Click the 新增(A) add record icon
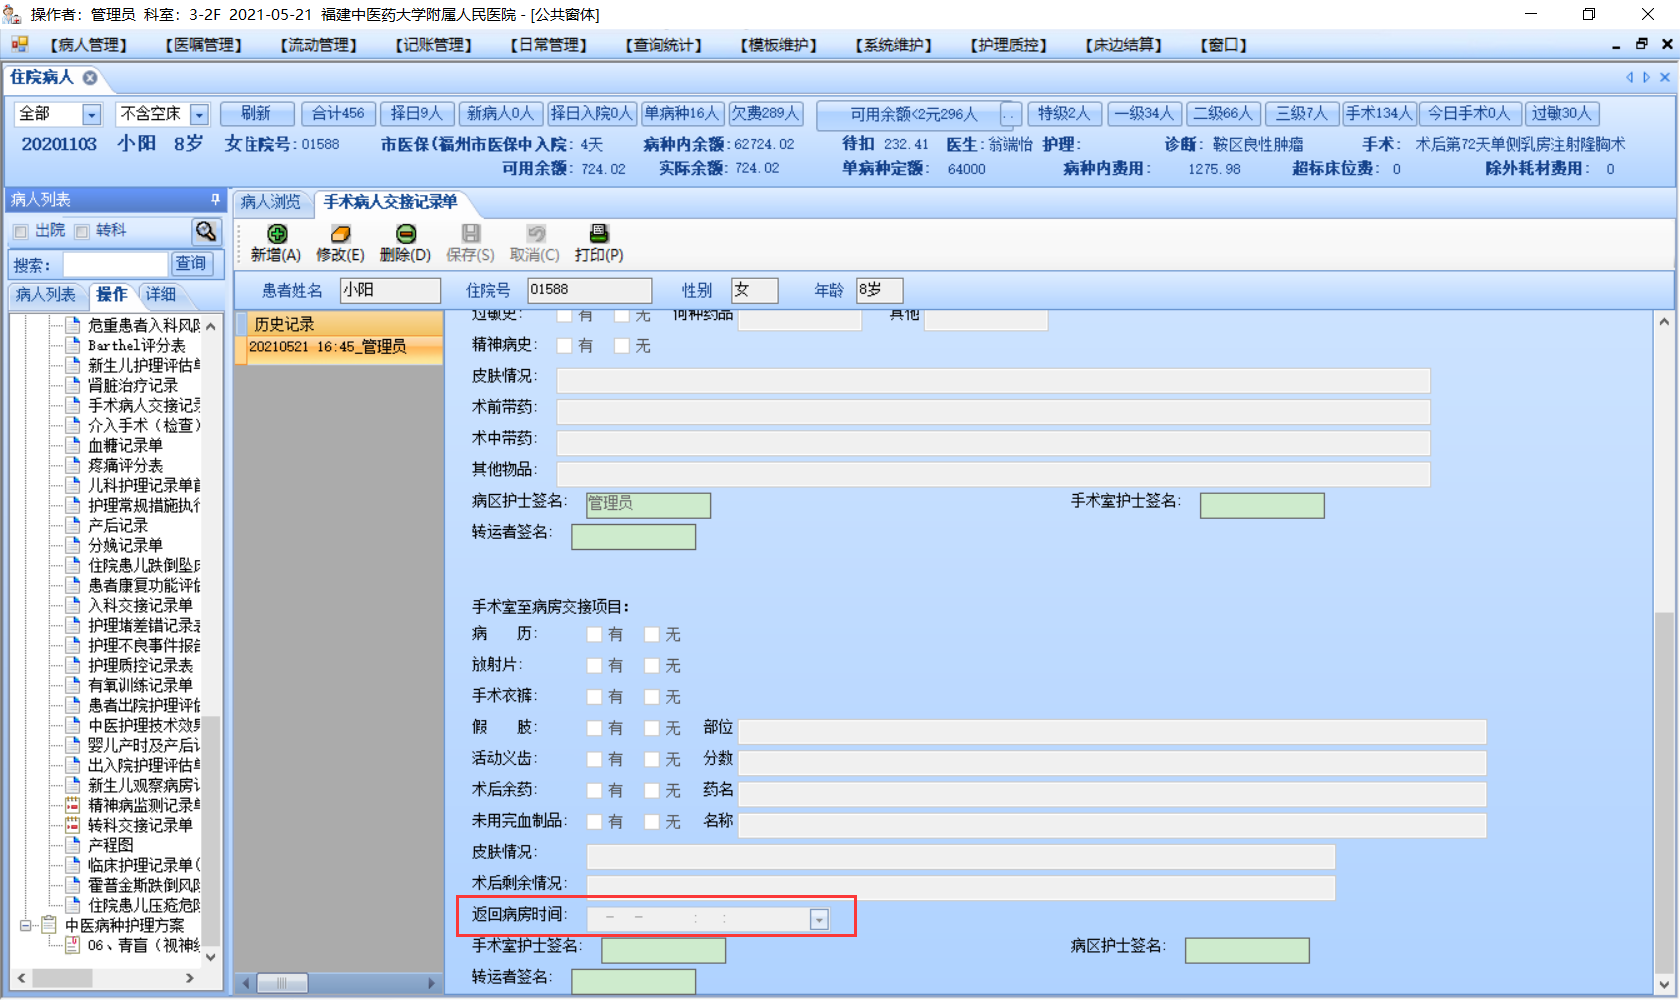This screenshot has width=1680, height=1000. click(x=277, y=234)
